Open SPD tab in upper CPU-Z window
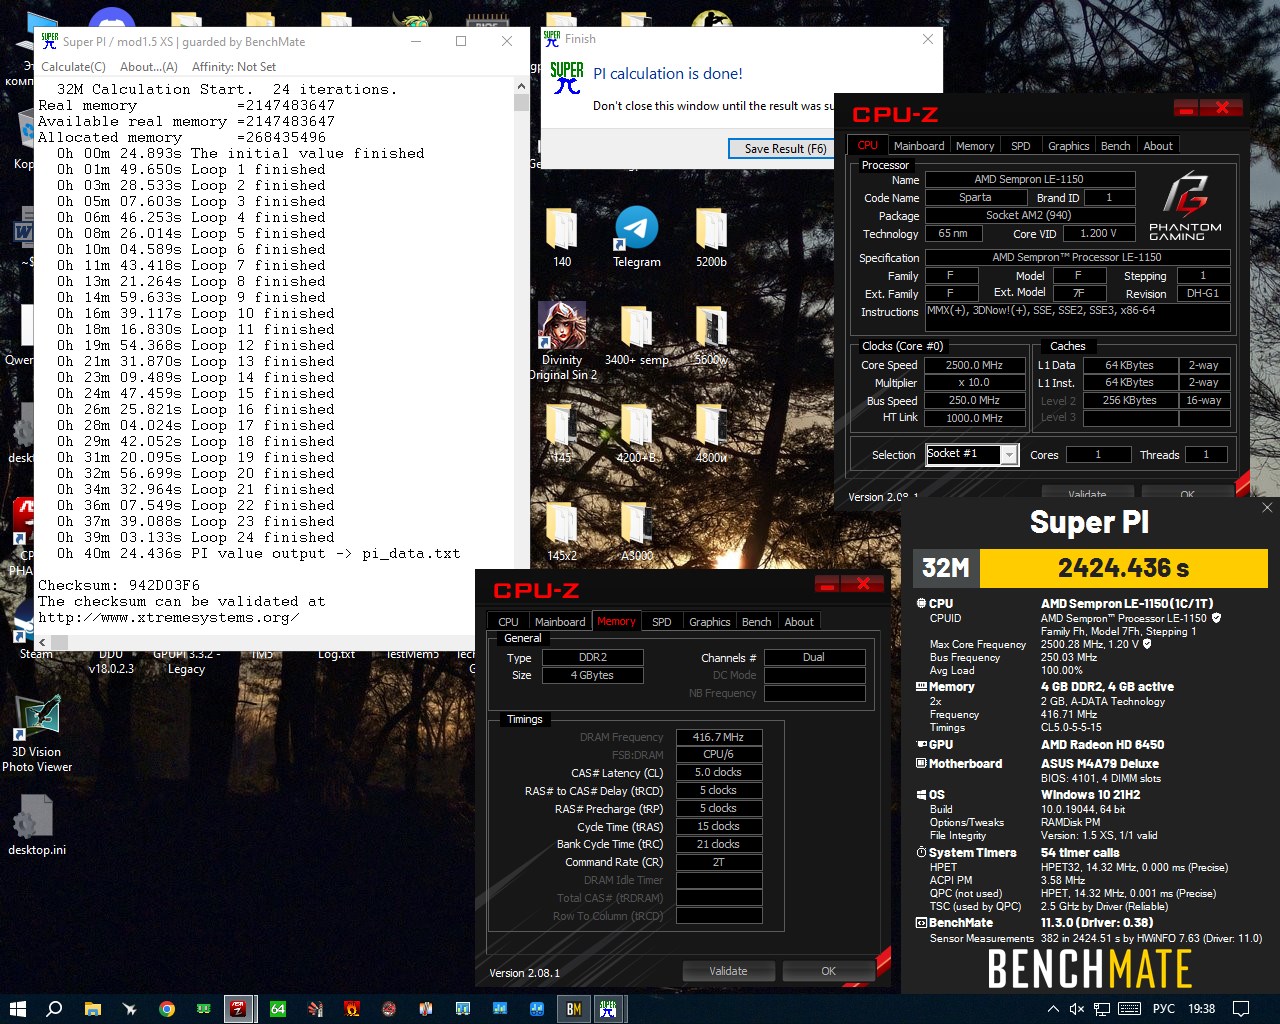 (x=1020, y=145)
